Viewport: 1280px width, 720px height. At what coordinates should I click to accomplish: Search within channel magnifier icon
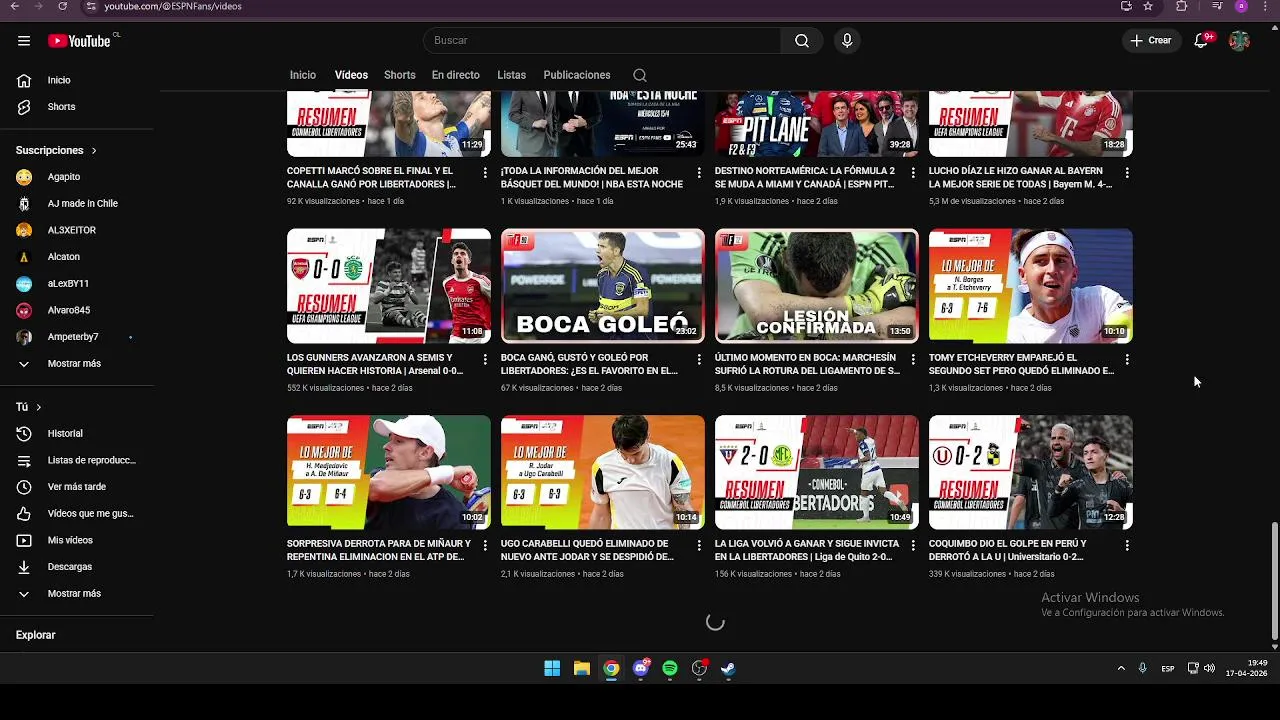coord(640,75)
